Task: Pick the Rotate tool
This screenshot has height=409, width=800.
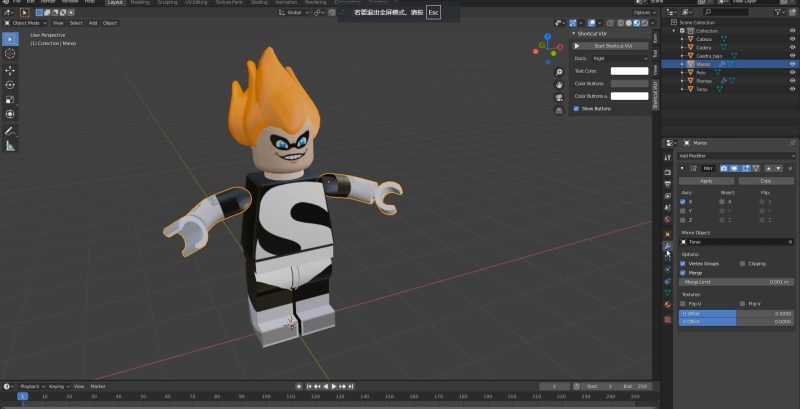Action: tap(10, 85)
